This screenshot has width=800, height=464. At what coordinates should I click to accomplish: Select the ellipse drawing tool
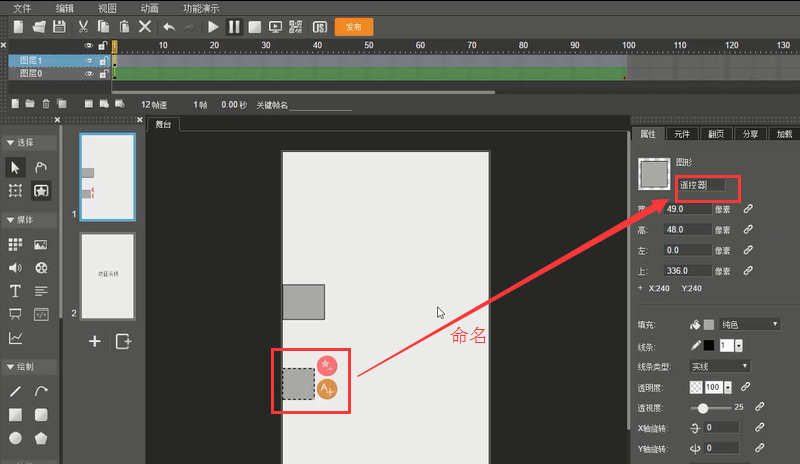(x=15, y=438)
